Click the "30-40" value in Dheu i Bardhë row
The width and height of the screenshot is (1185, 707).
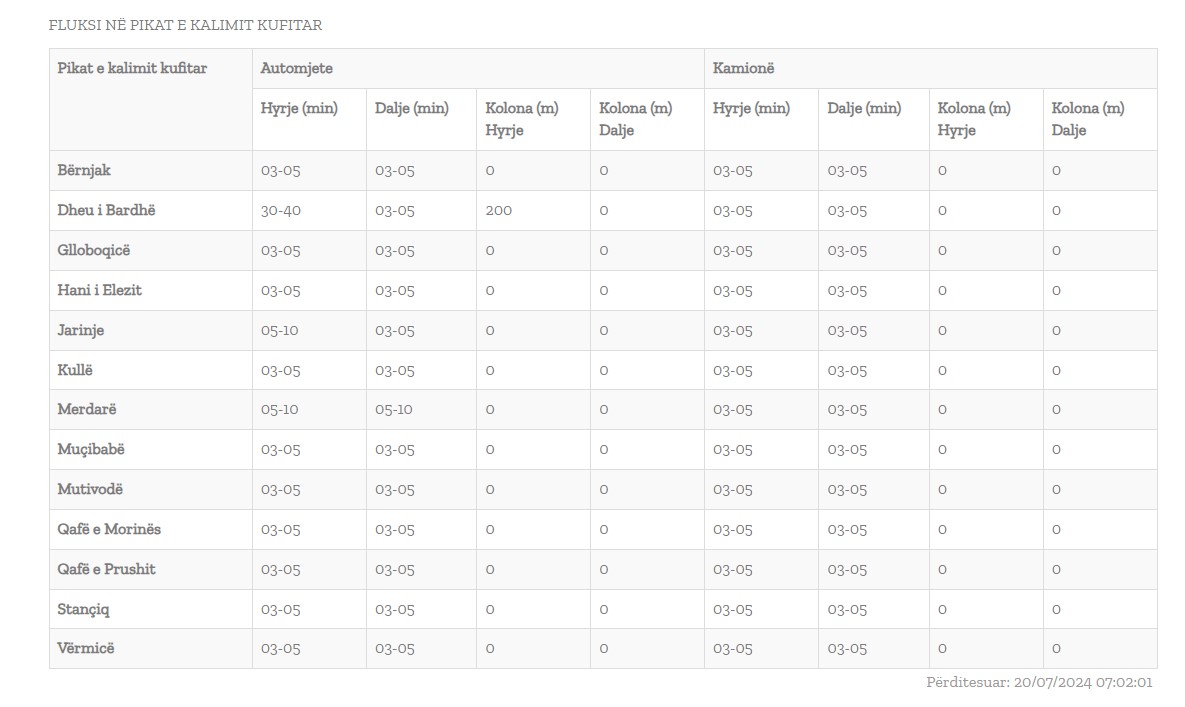pos(280,211)
